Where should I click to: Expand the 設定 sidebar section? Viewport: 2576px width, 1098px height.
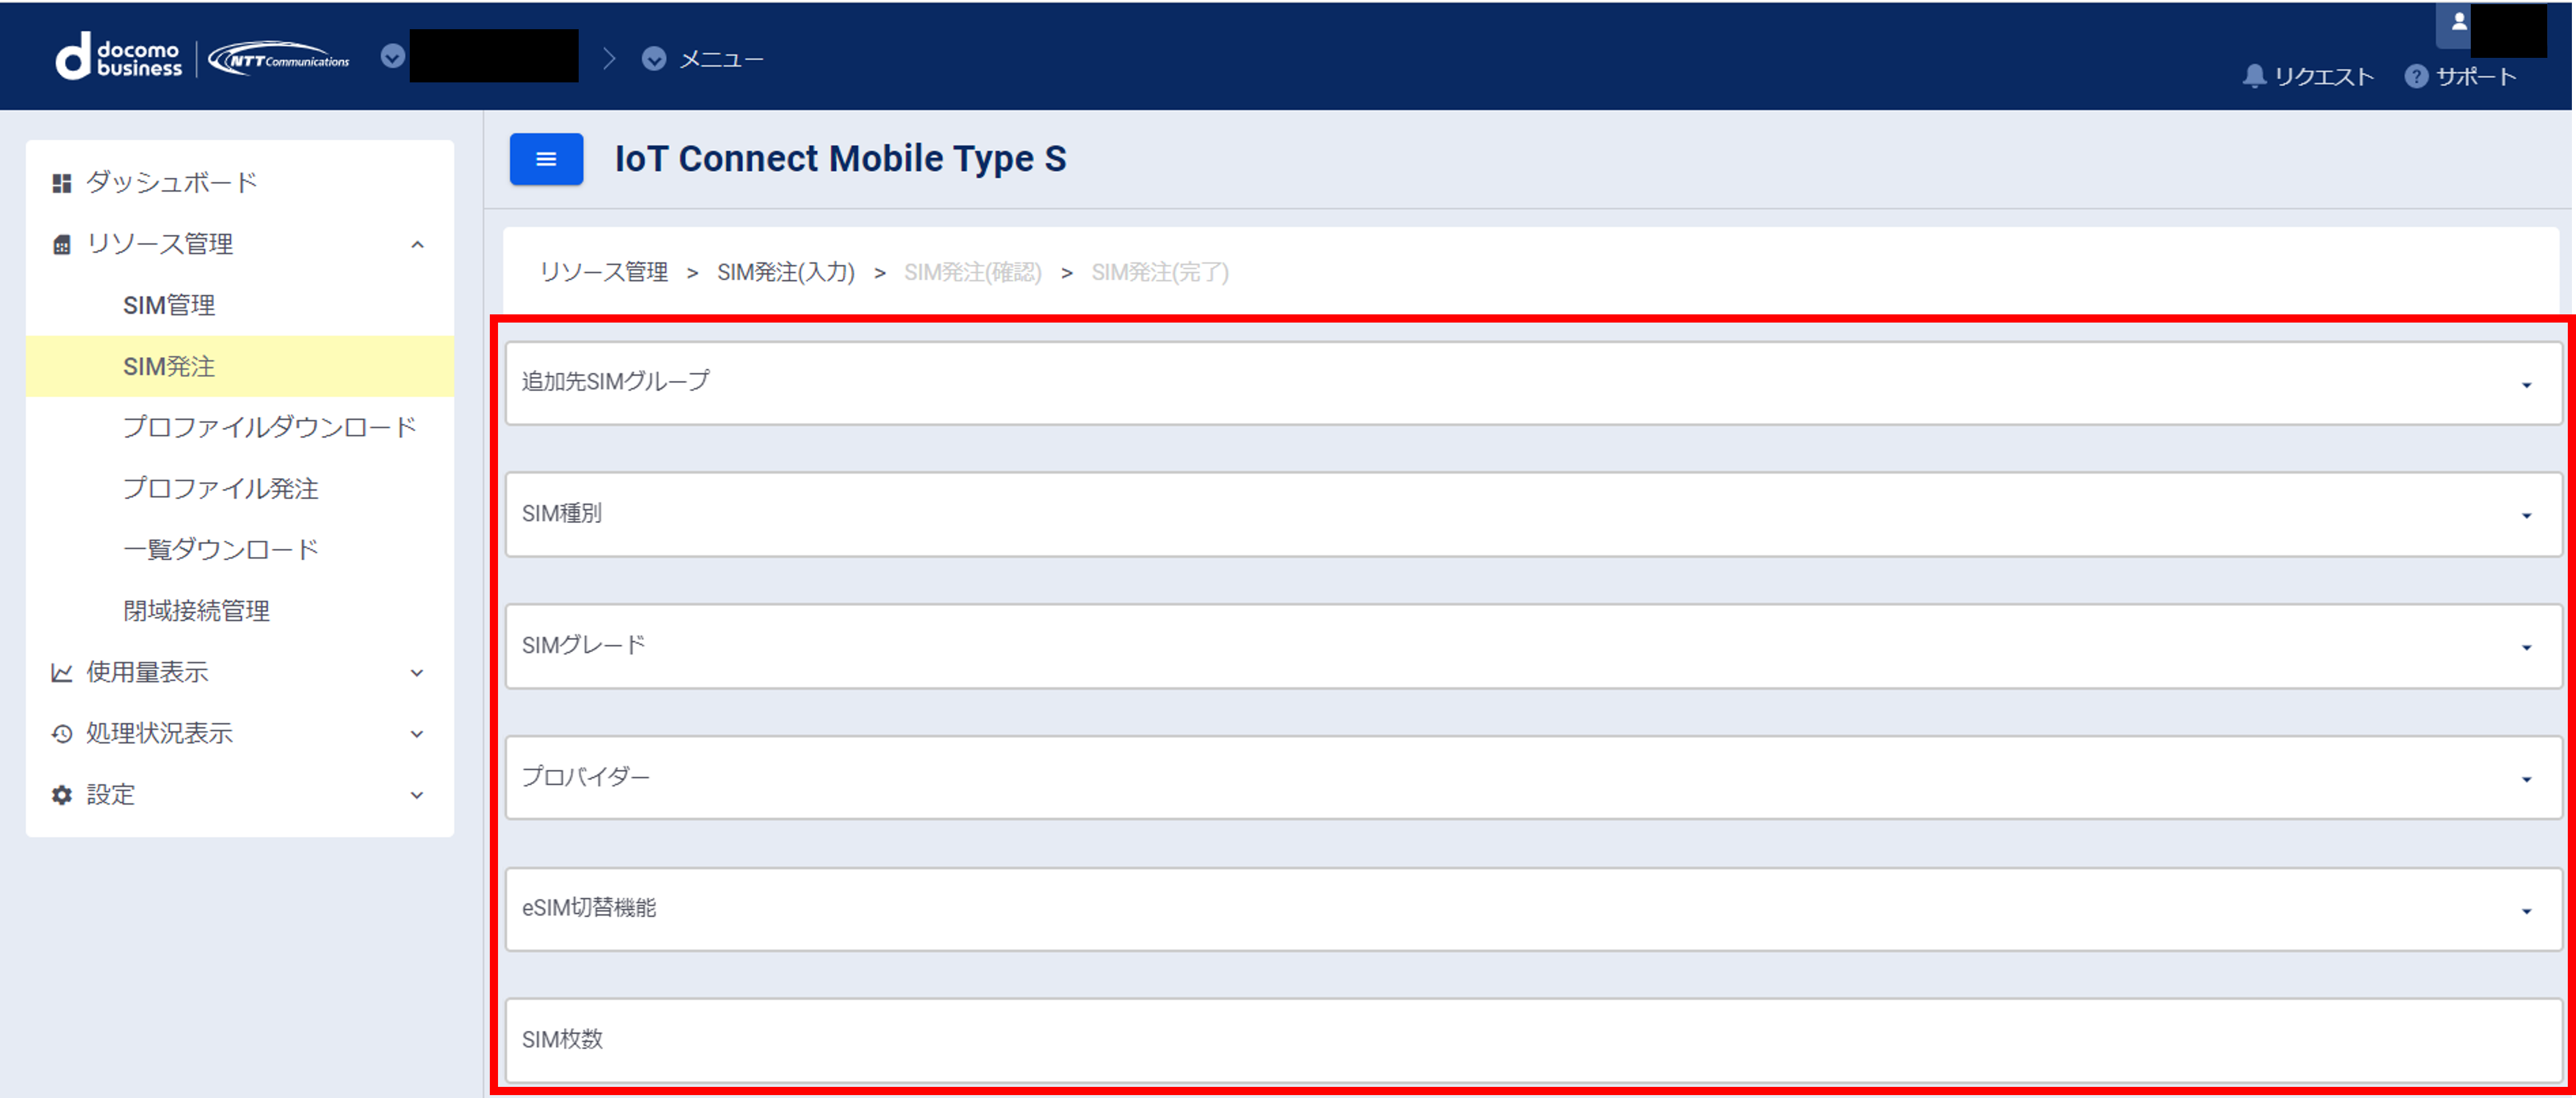click(417, 795)
